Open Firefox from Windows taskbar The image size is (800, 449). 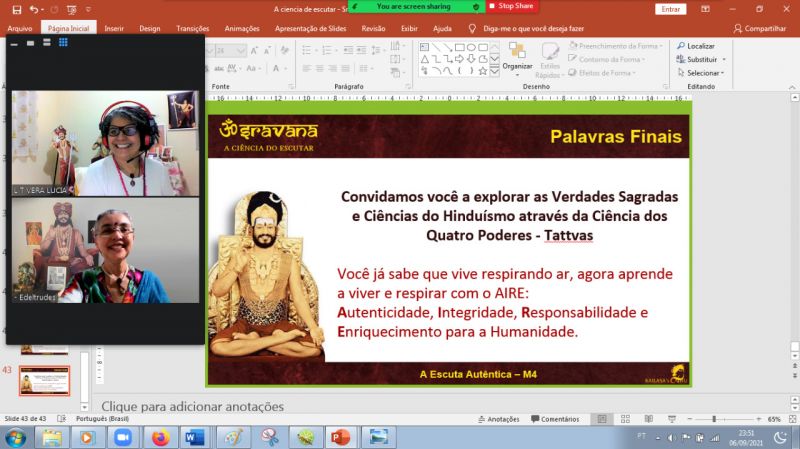(160, 438)
